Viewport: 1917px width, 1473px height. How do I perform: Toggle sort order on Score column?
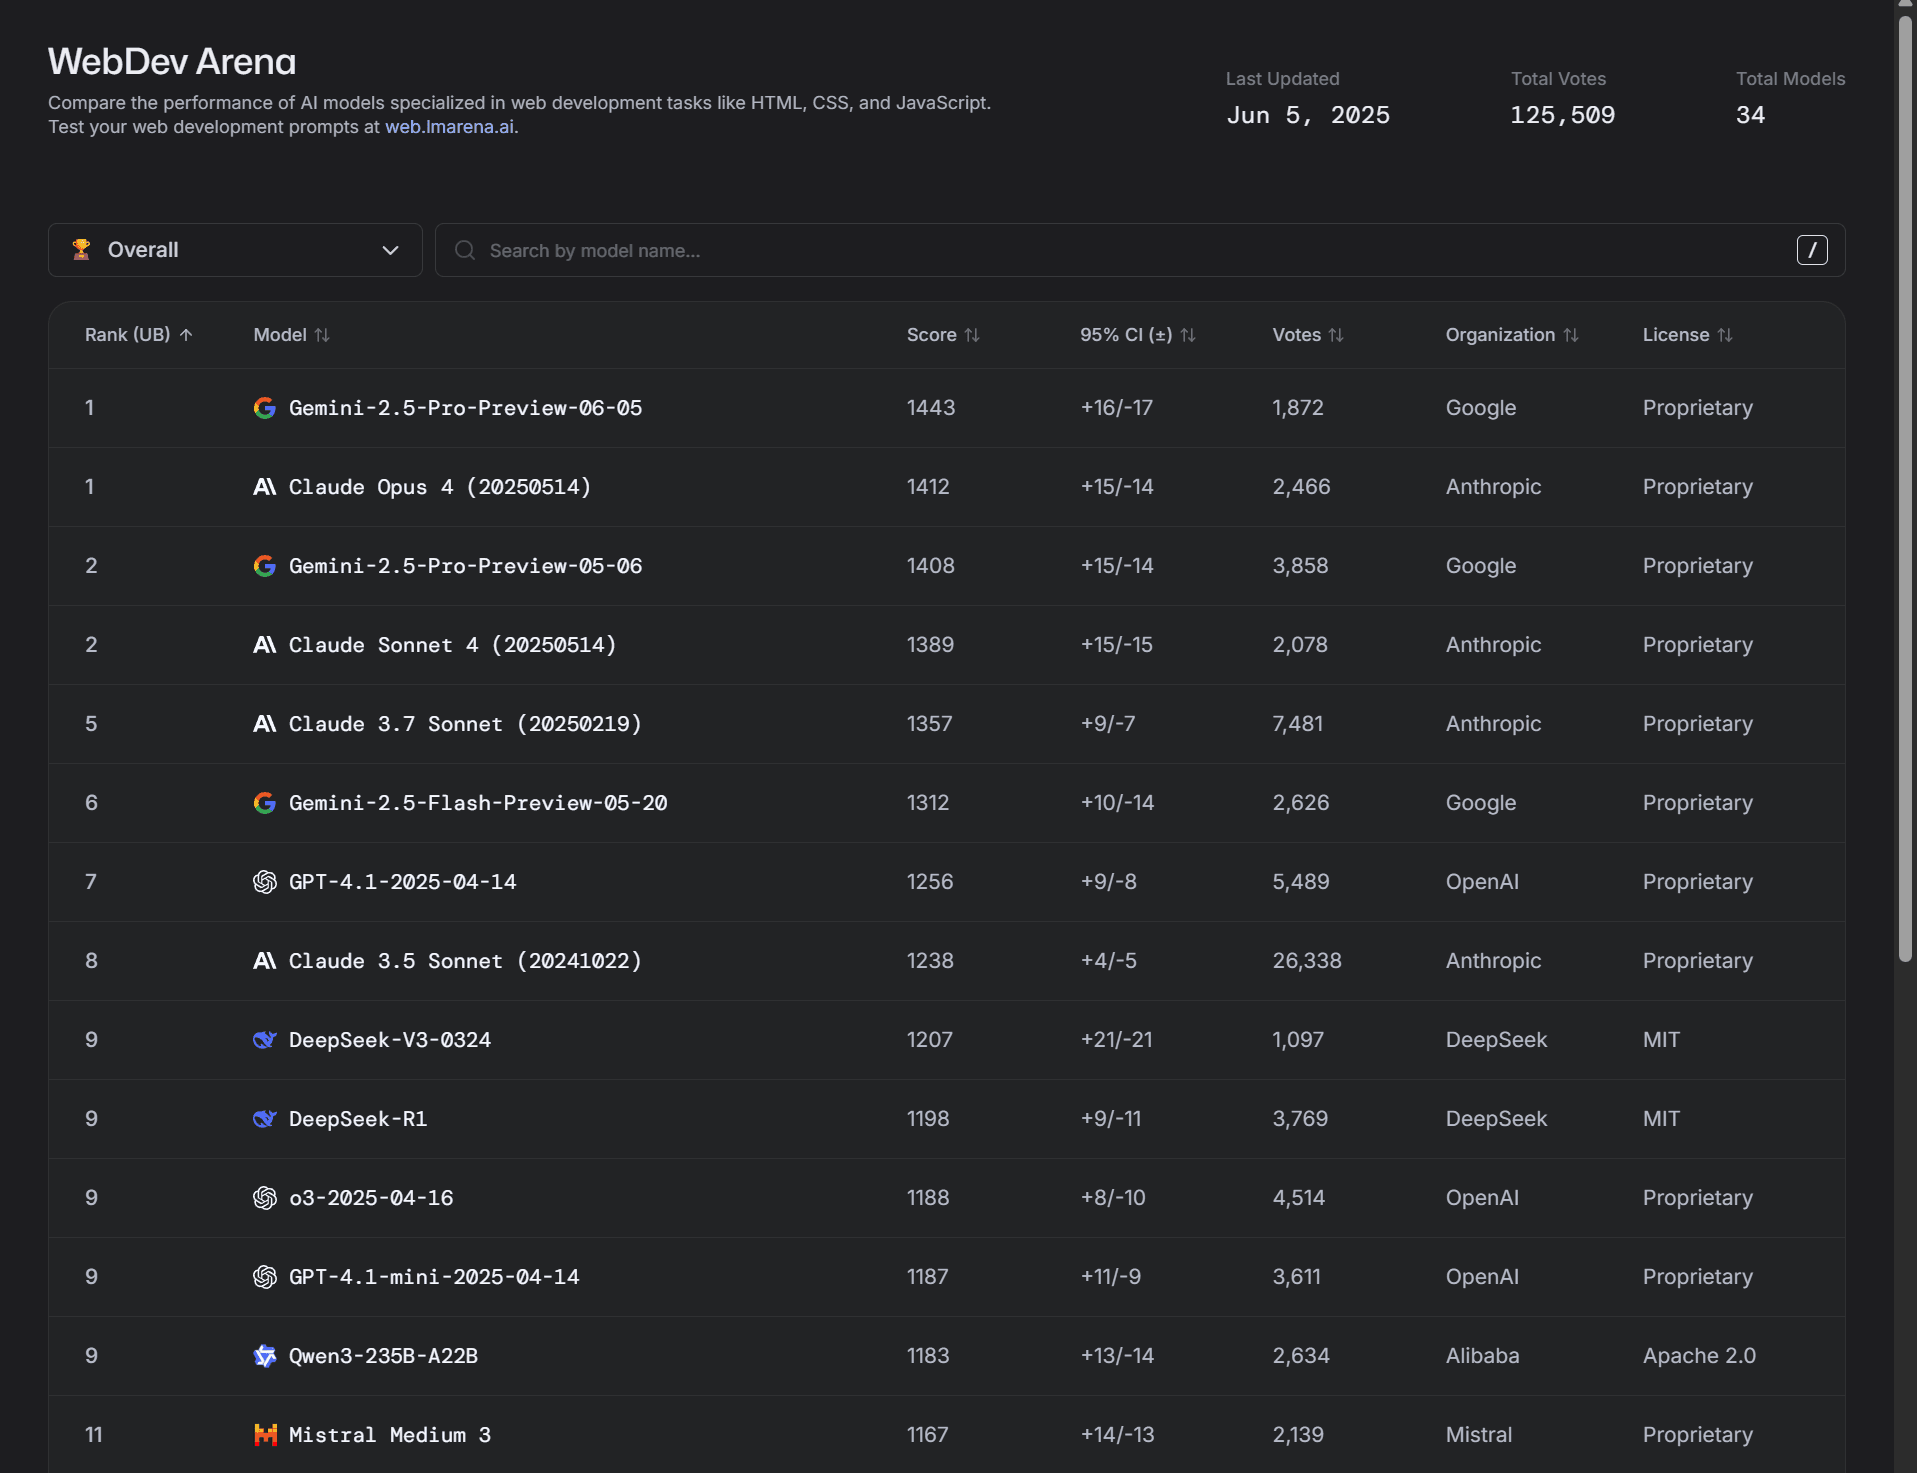942,335
